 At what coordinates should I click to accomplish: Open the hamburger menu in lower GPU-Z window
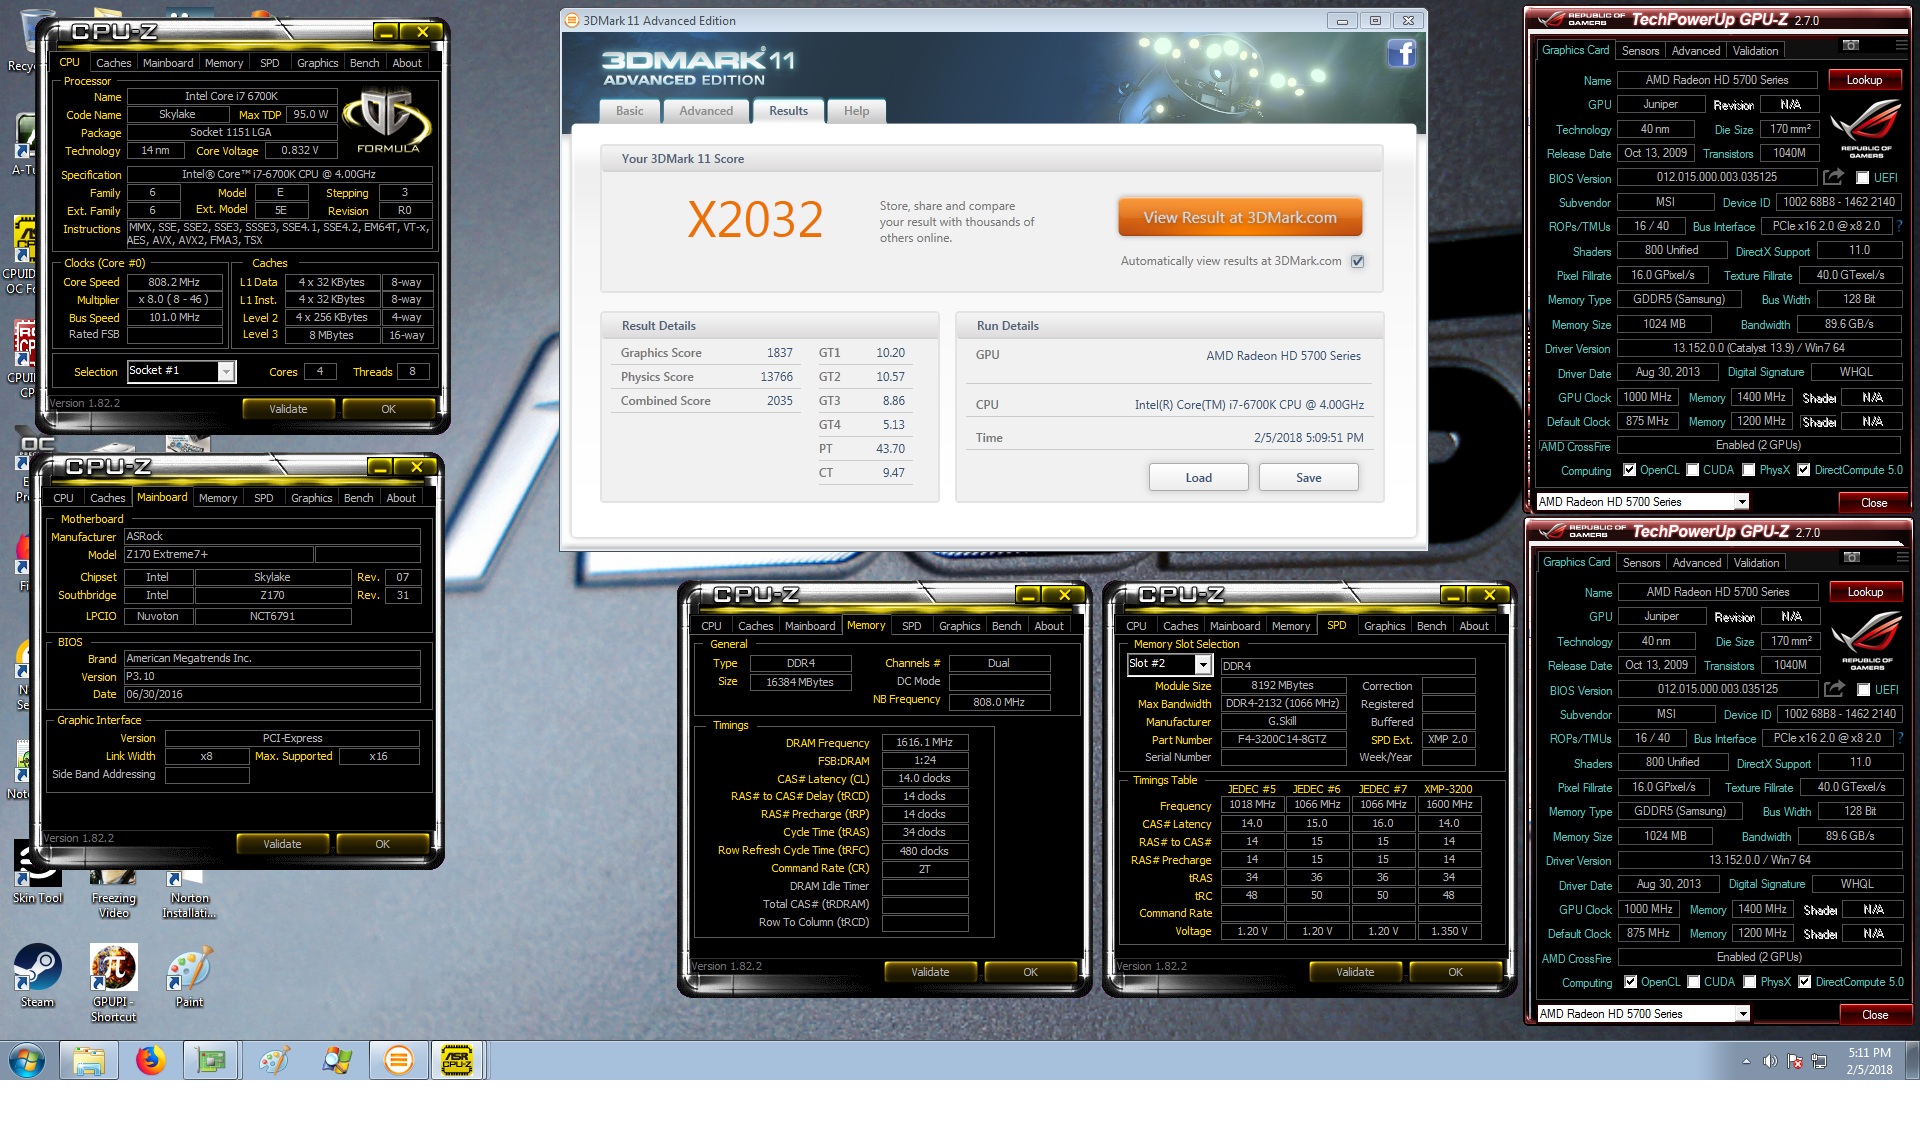click(x=1902, y=557)
